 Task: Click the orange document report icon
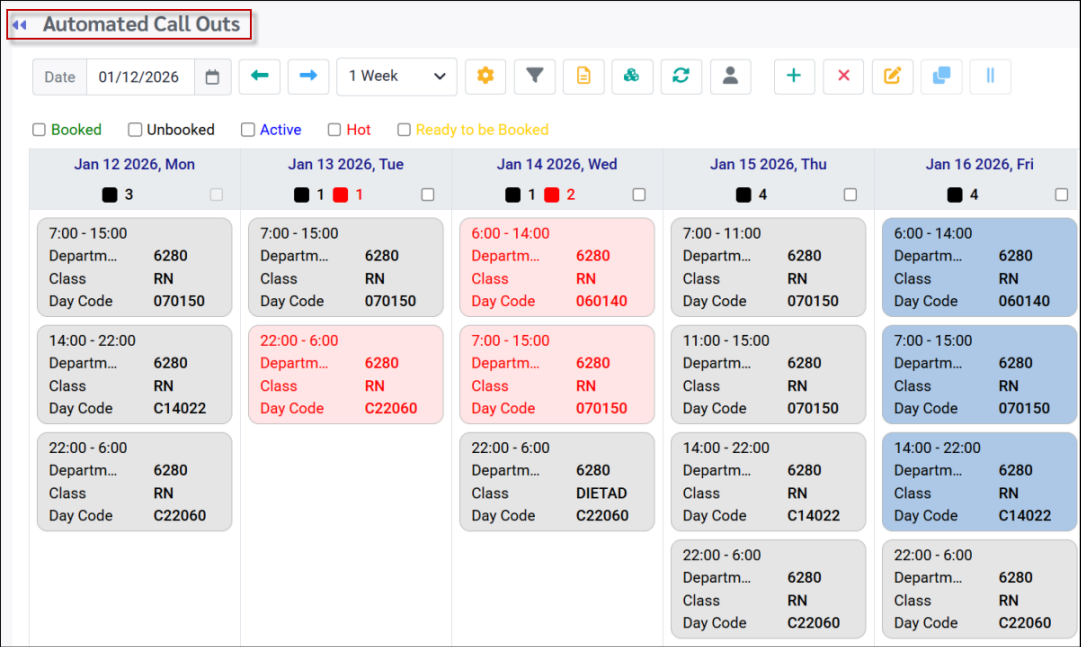click(583, 77)
